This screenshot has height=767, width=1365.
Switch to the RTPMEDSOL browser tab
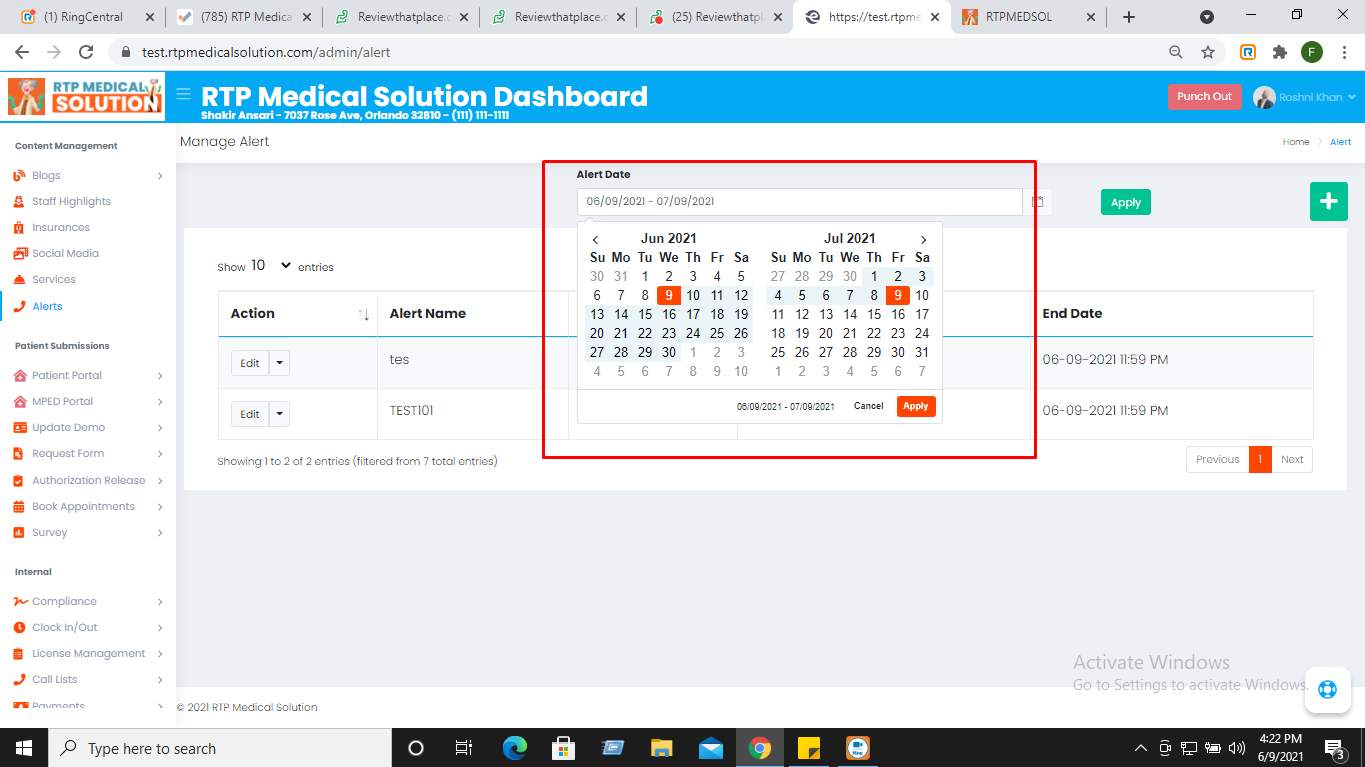[1027, 17]
